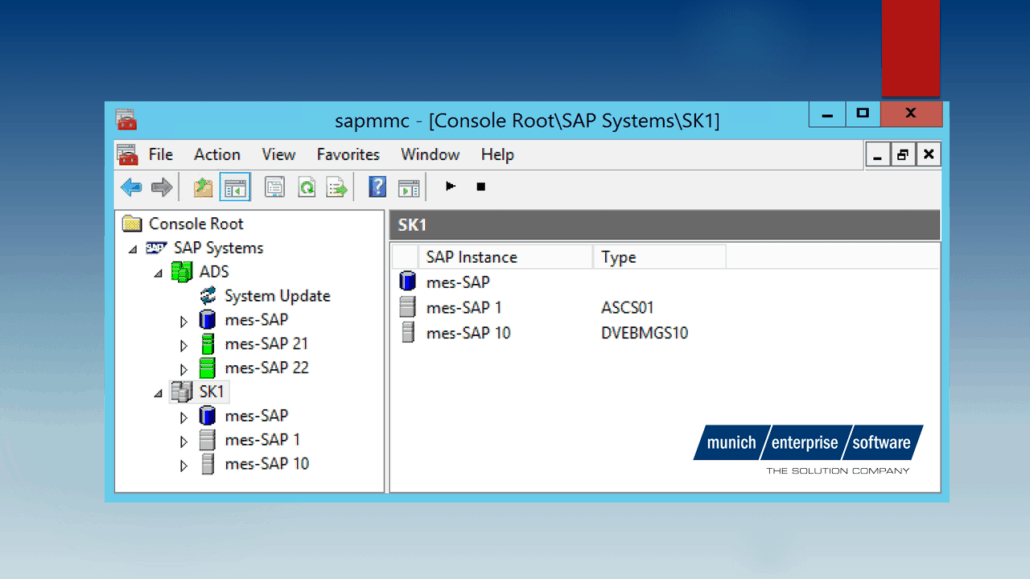Expand mes-SAP 21 in the tree
1030x579 pixels.
(184, 346)
